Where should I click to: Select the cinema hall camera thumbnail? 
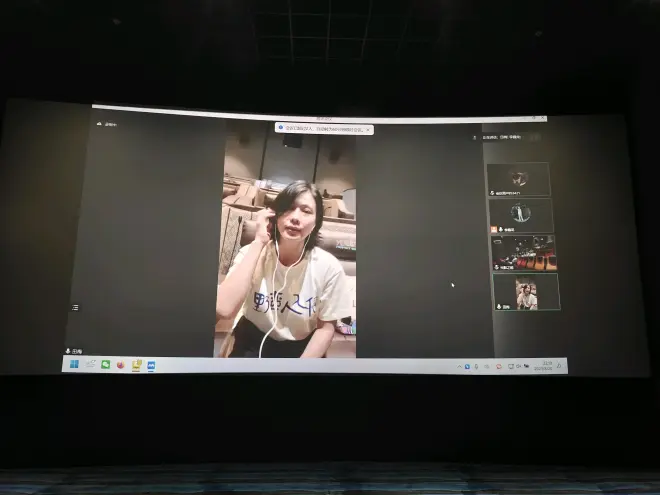tap(523, 252)
